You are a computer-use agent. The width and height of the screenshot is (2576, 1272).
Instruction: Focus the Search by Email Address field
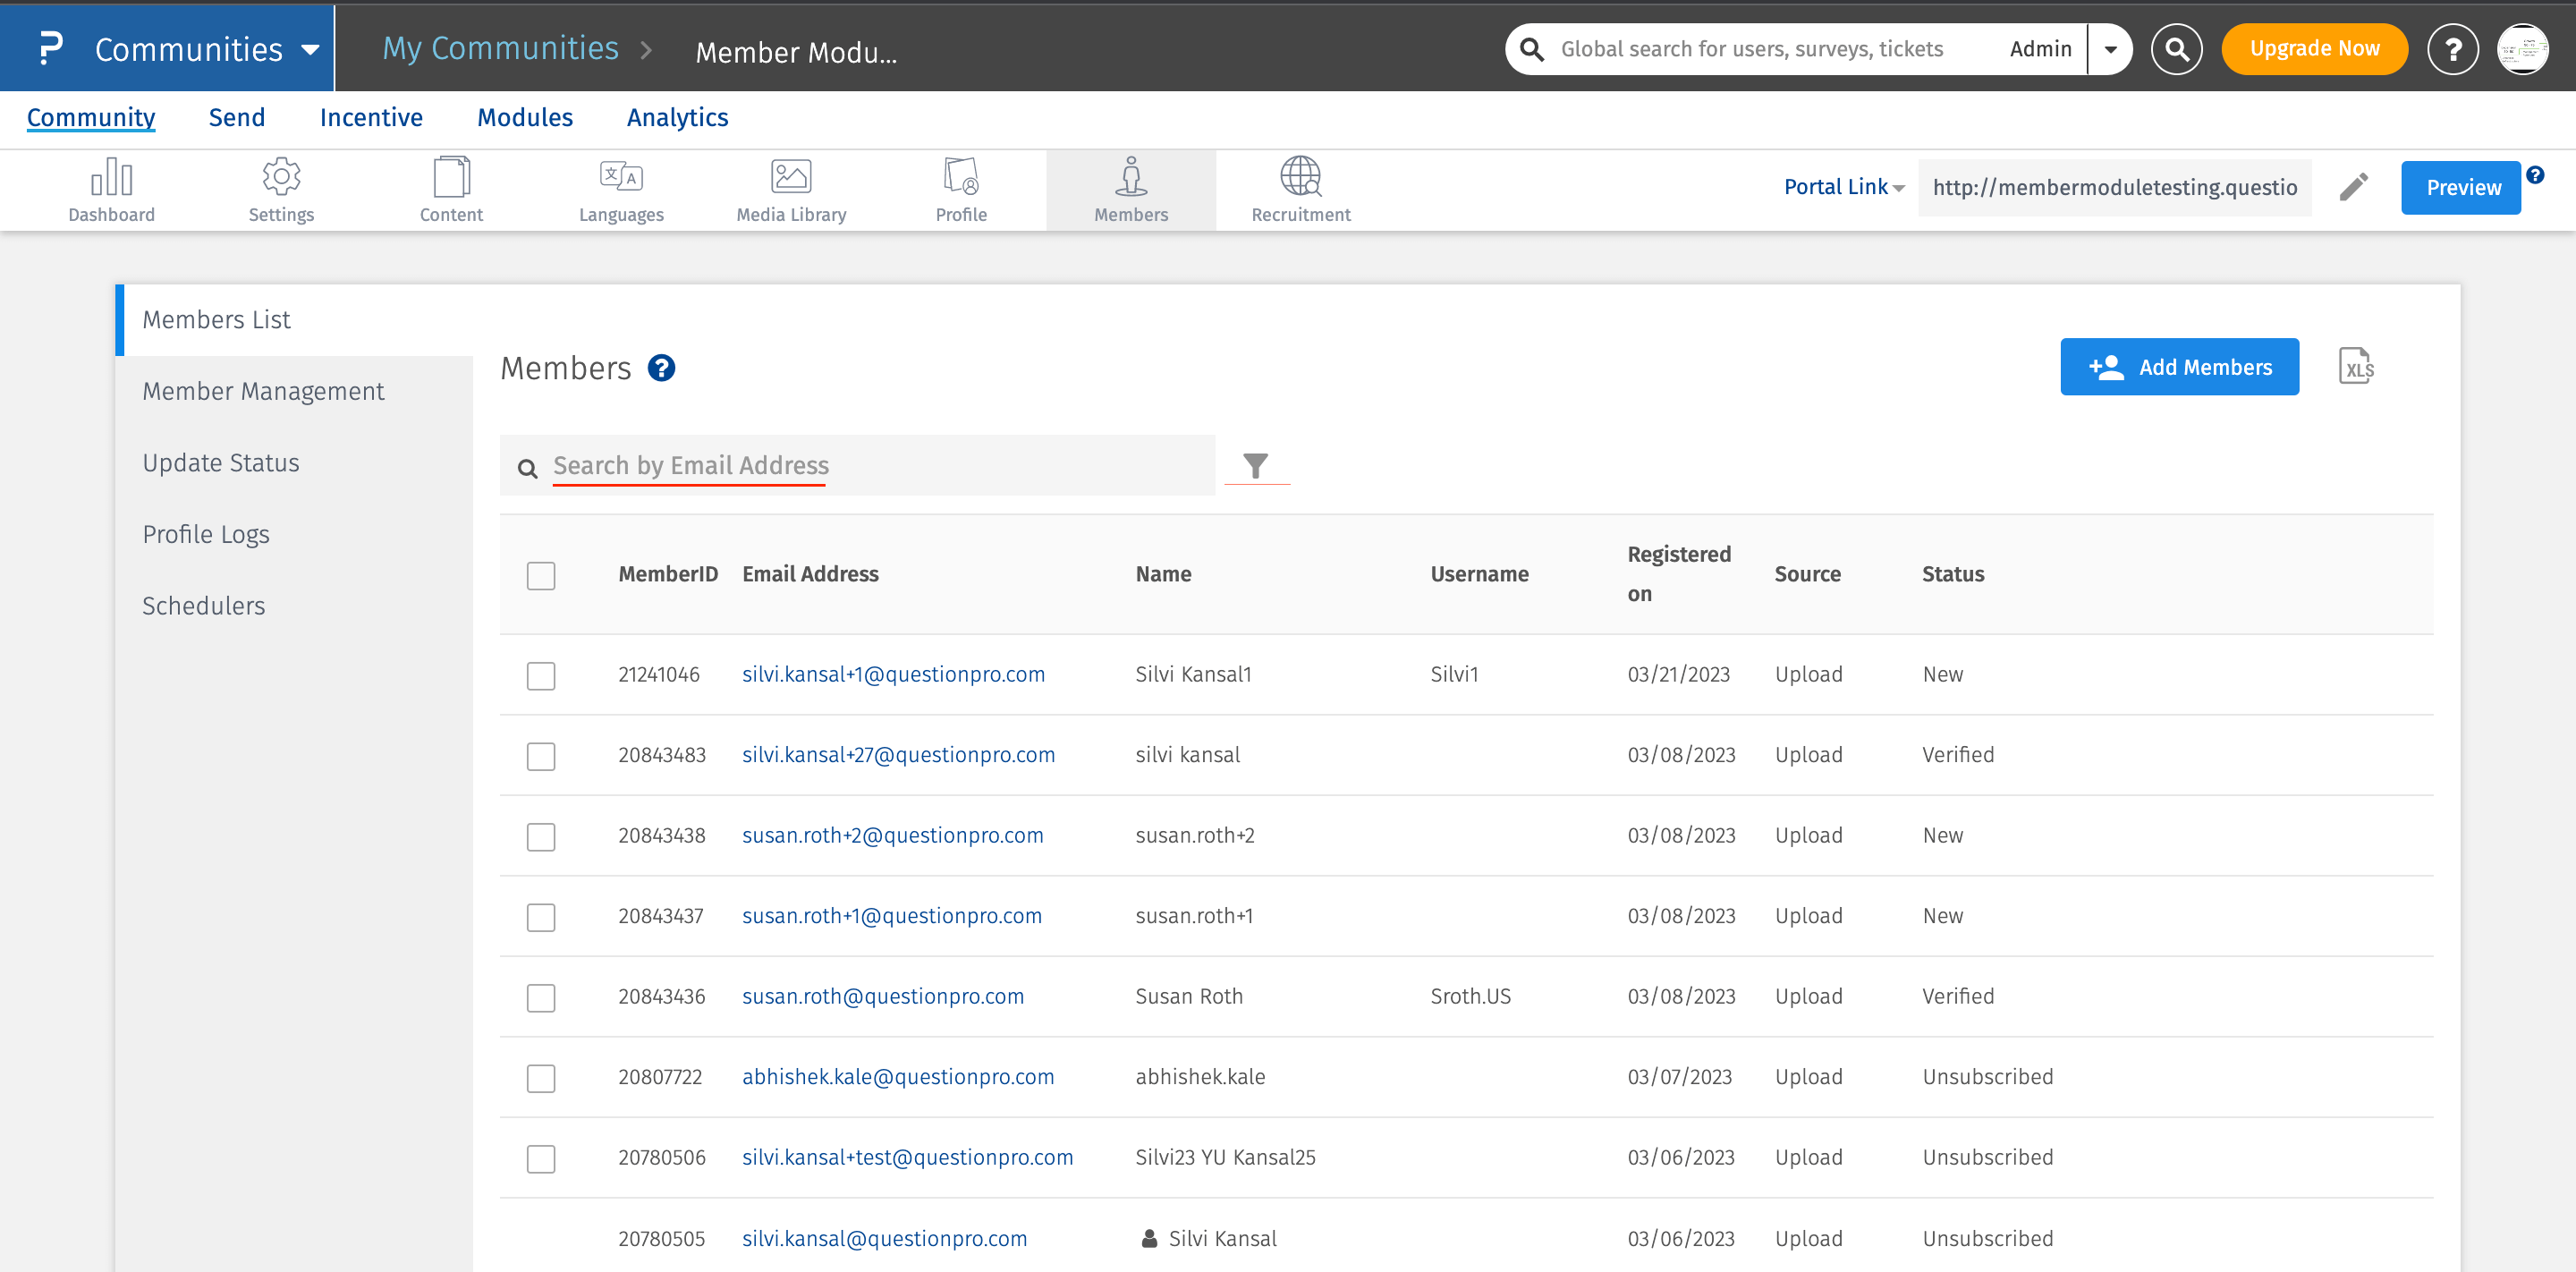[870, 465]
